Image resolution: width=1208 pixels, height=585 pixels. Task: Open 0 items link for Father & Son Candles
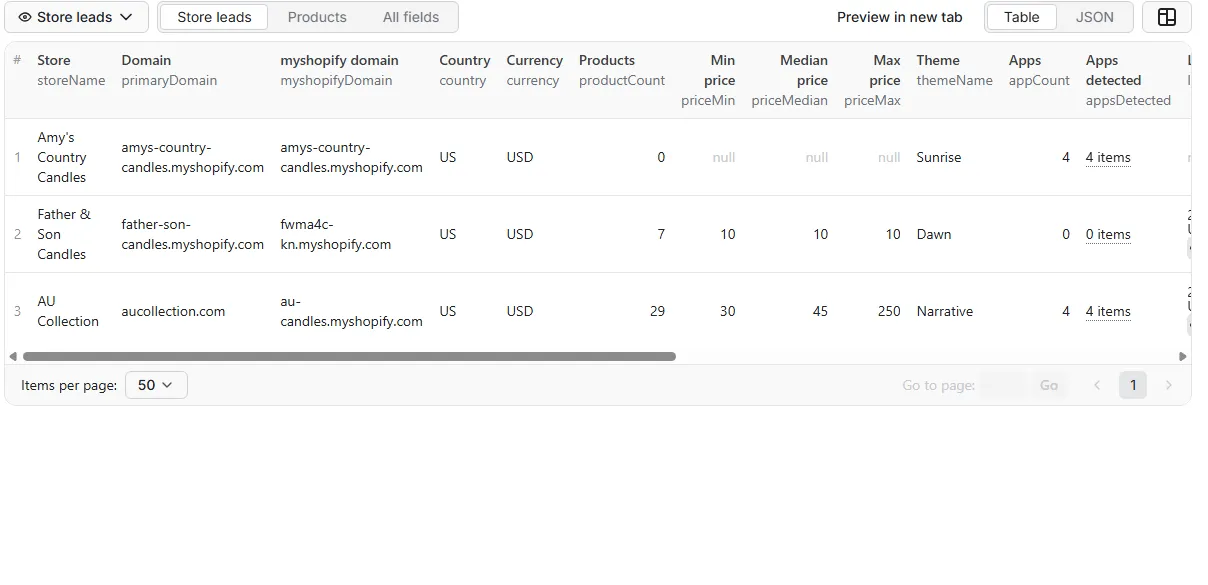pos(1108,234)
